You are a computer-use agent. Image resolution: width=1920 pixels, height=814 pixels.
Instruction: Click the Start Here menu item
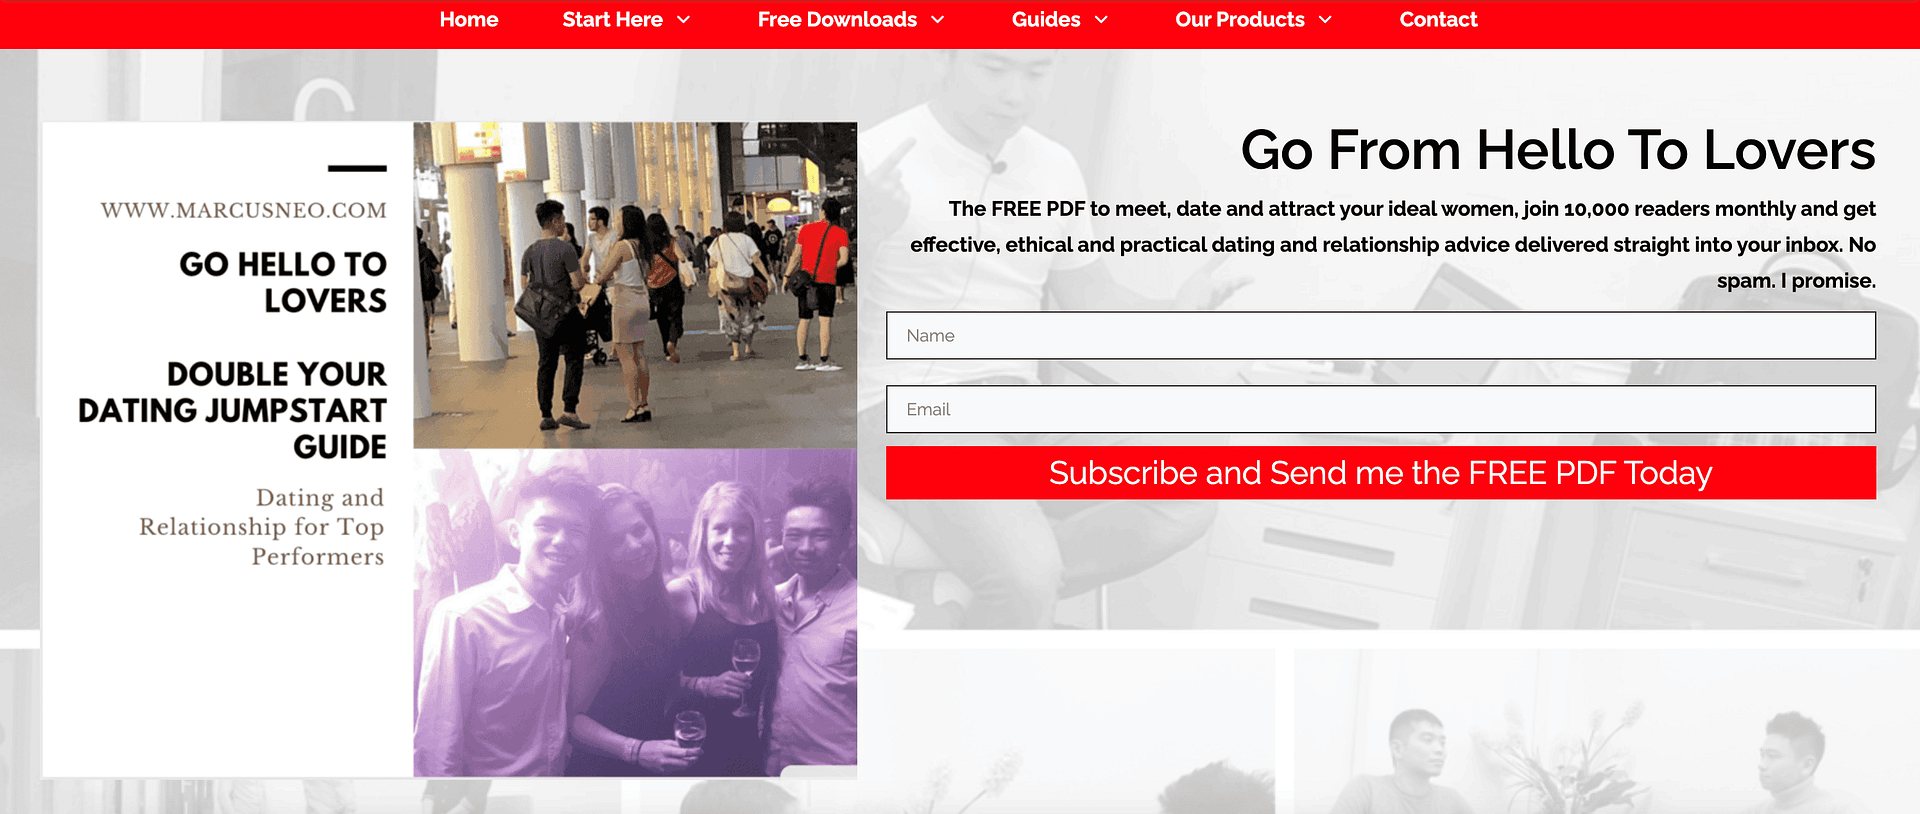[612, 20]
